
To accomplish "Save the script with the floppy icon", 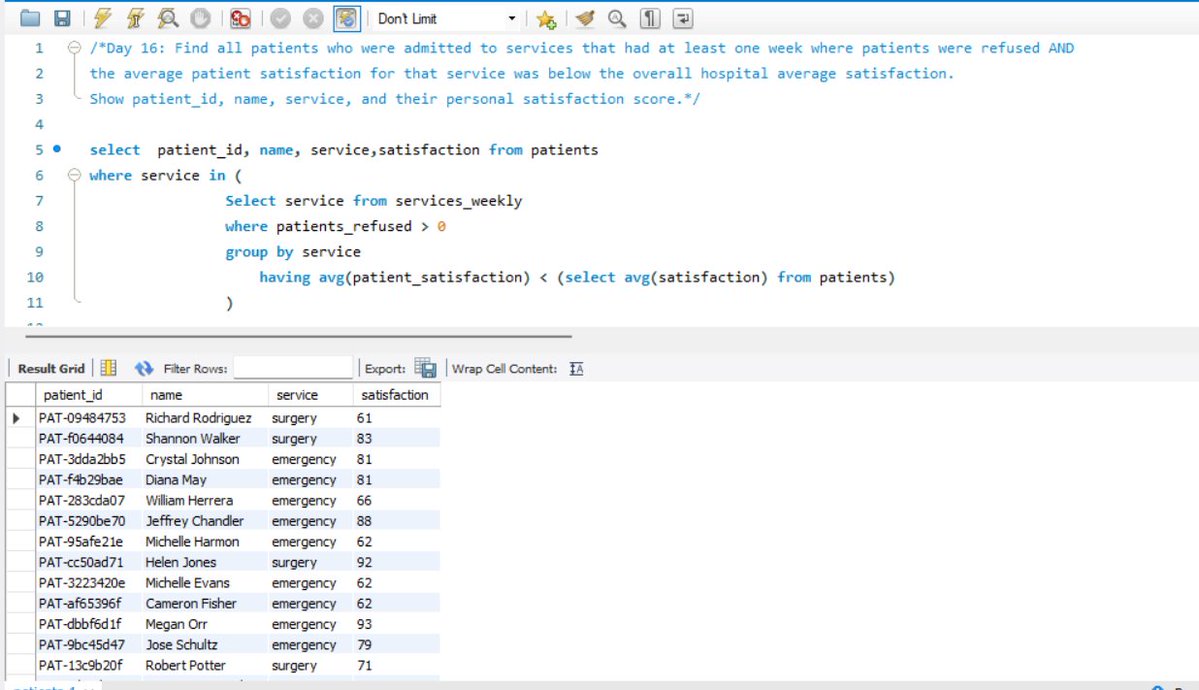I will coord(63,18).
